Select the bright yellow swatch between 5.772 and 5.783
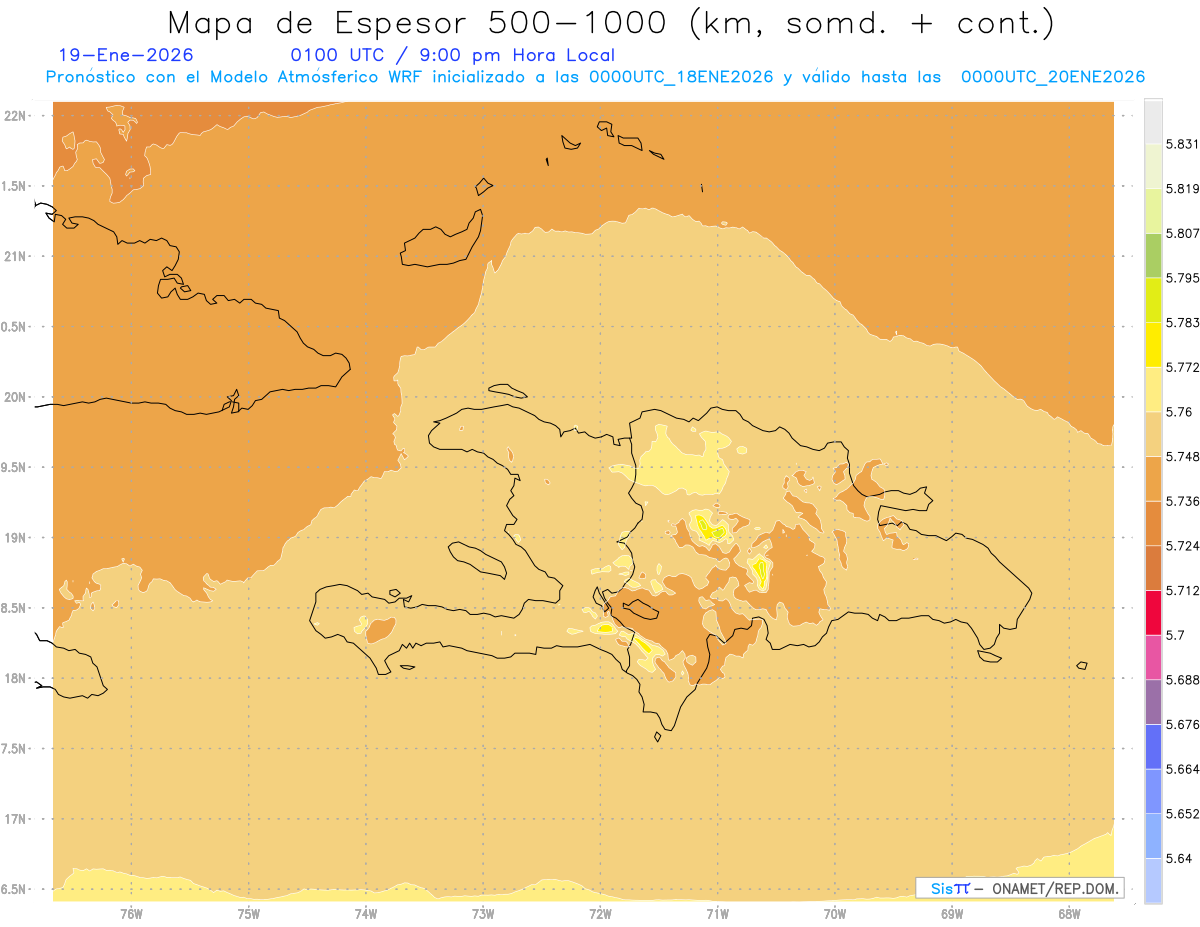Screen dimensions: 1200x927 pyautogui.click(x=1153, y=345)
